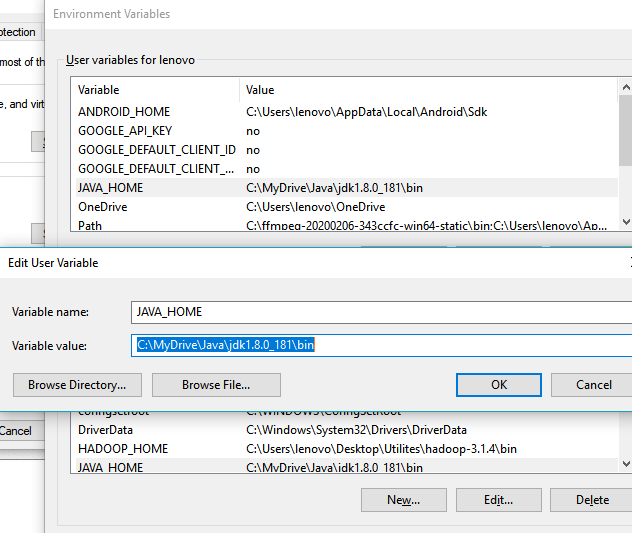Open Browse File... chooser

tap(216, 385)
